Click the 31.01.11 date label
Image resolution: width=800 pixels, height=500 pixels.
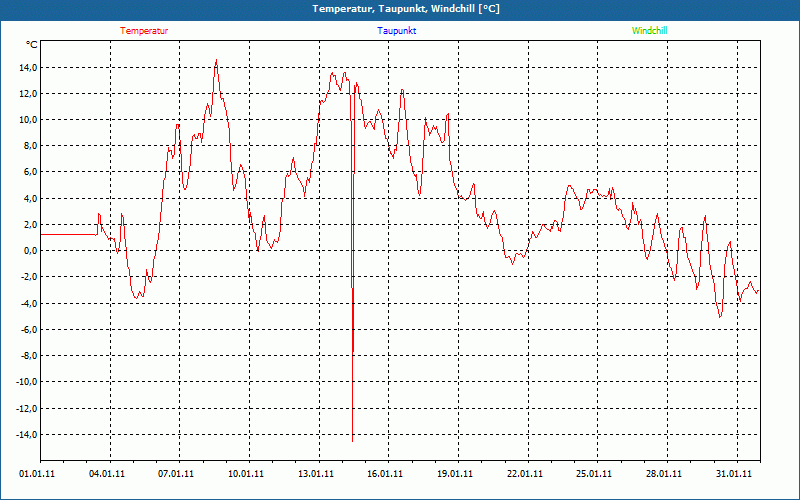pyautogui.click(x=734, y=474)
